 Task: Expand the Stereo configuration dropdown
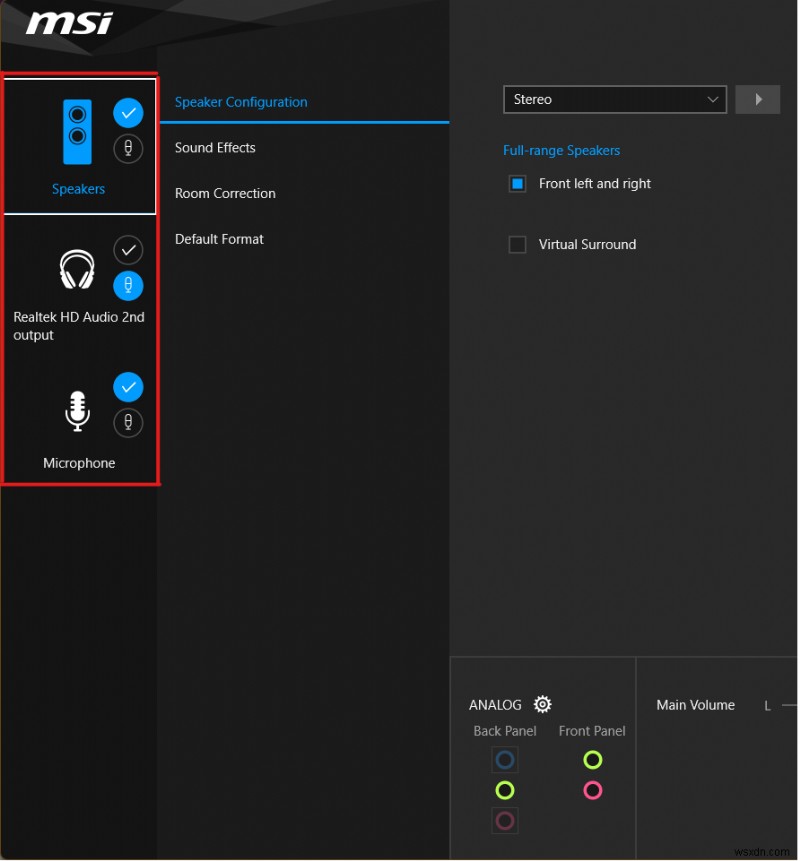pos(614,99)
